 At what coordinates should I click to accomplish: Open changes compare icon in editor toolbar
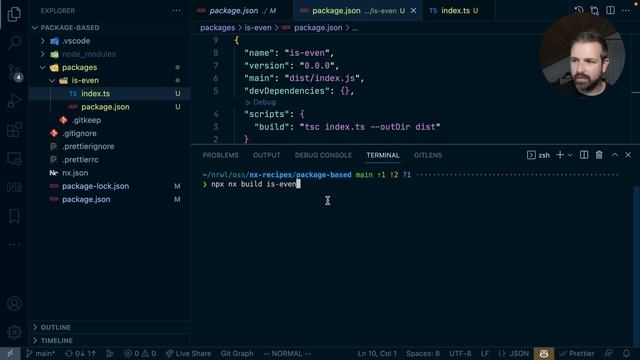click(594, 11)
